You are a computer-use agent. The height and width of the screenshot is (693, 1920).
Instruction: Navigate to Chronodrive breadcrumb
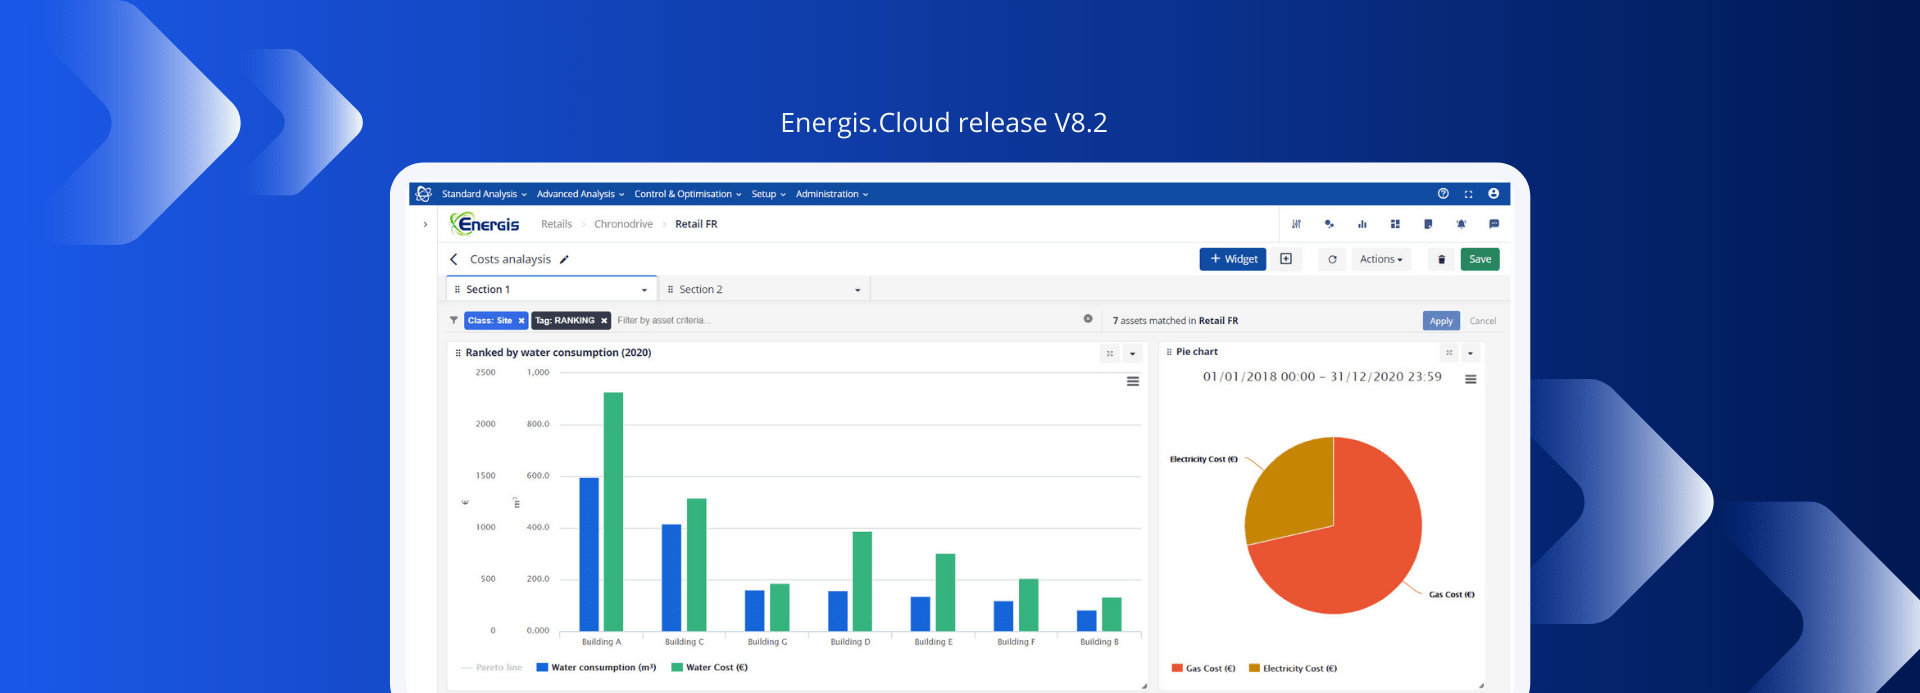(x=623, y=224)
